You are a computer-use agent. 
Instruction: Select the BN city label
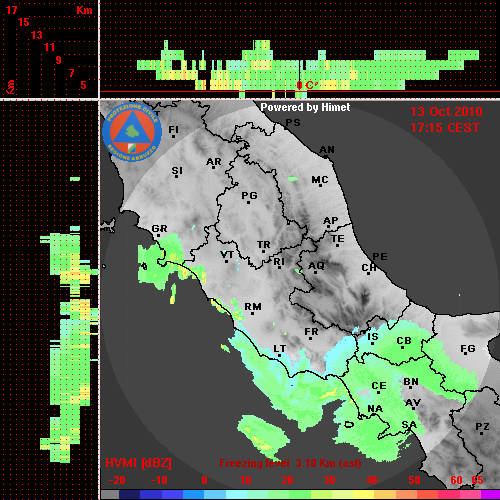coord(411,382)
